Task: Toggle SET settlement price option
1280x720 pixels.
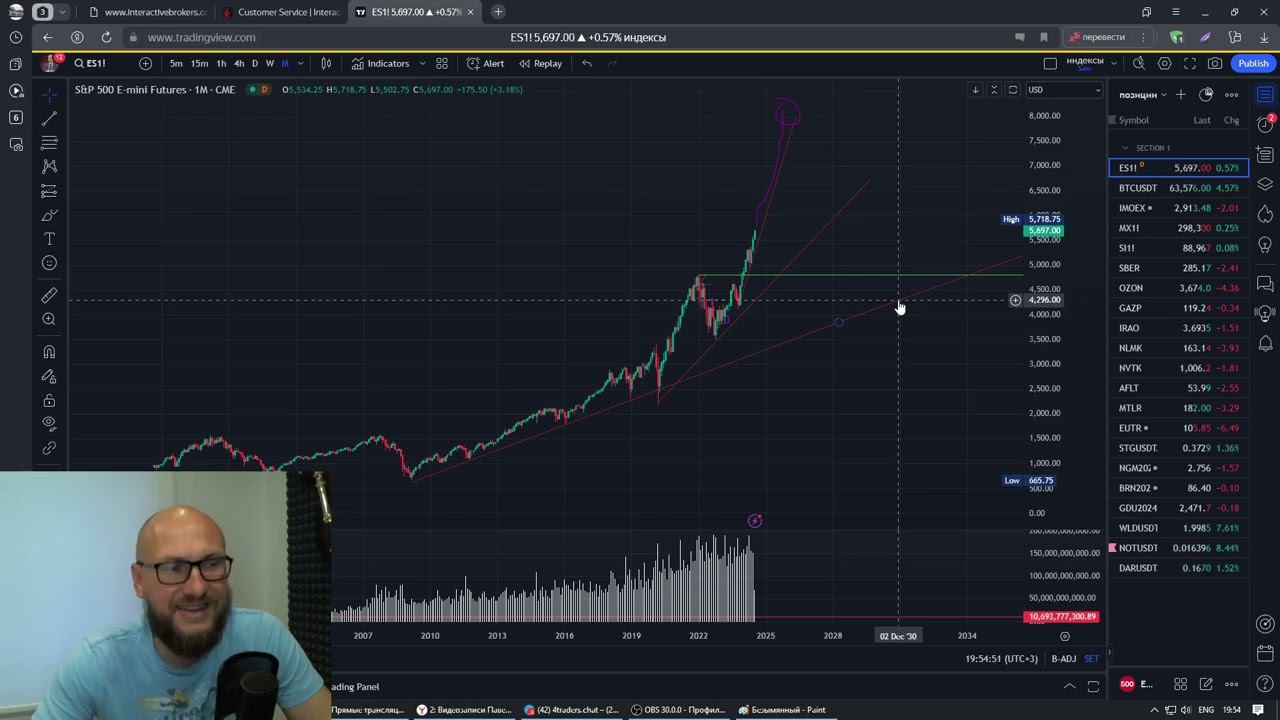Action: click(x=1091, y=659)
